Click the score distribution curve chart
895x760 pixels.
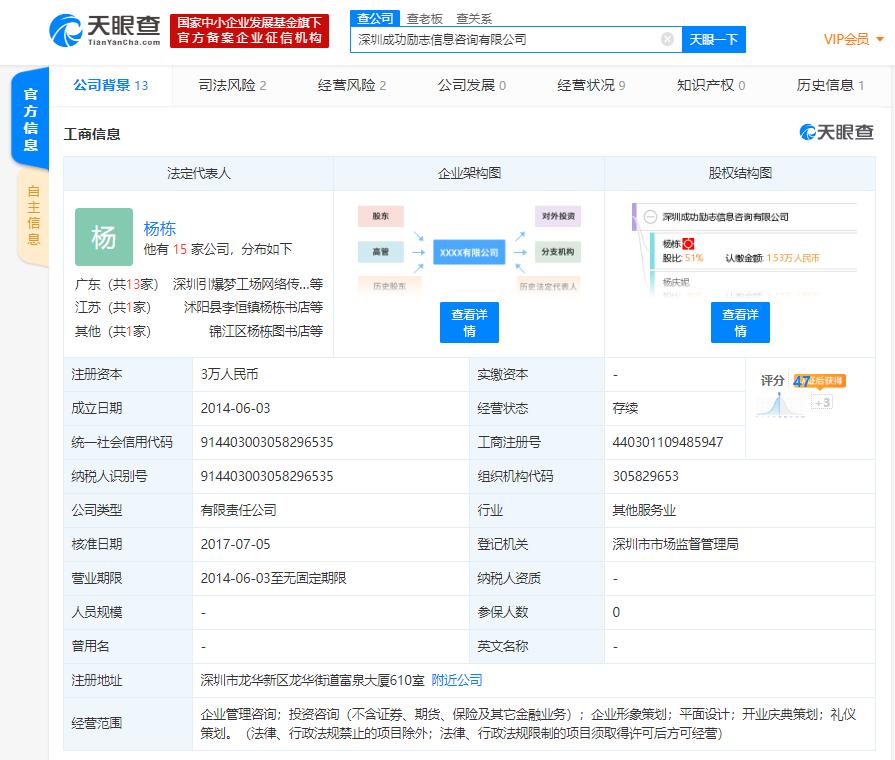(781, 402)
